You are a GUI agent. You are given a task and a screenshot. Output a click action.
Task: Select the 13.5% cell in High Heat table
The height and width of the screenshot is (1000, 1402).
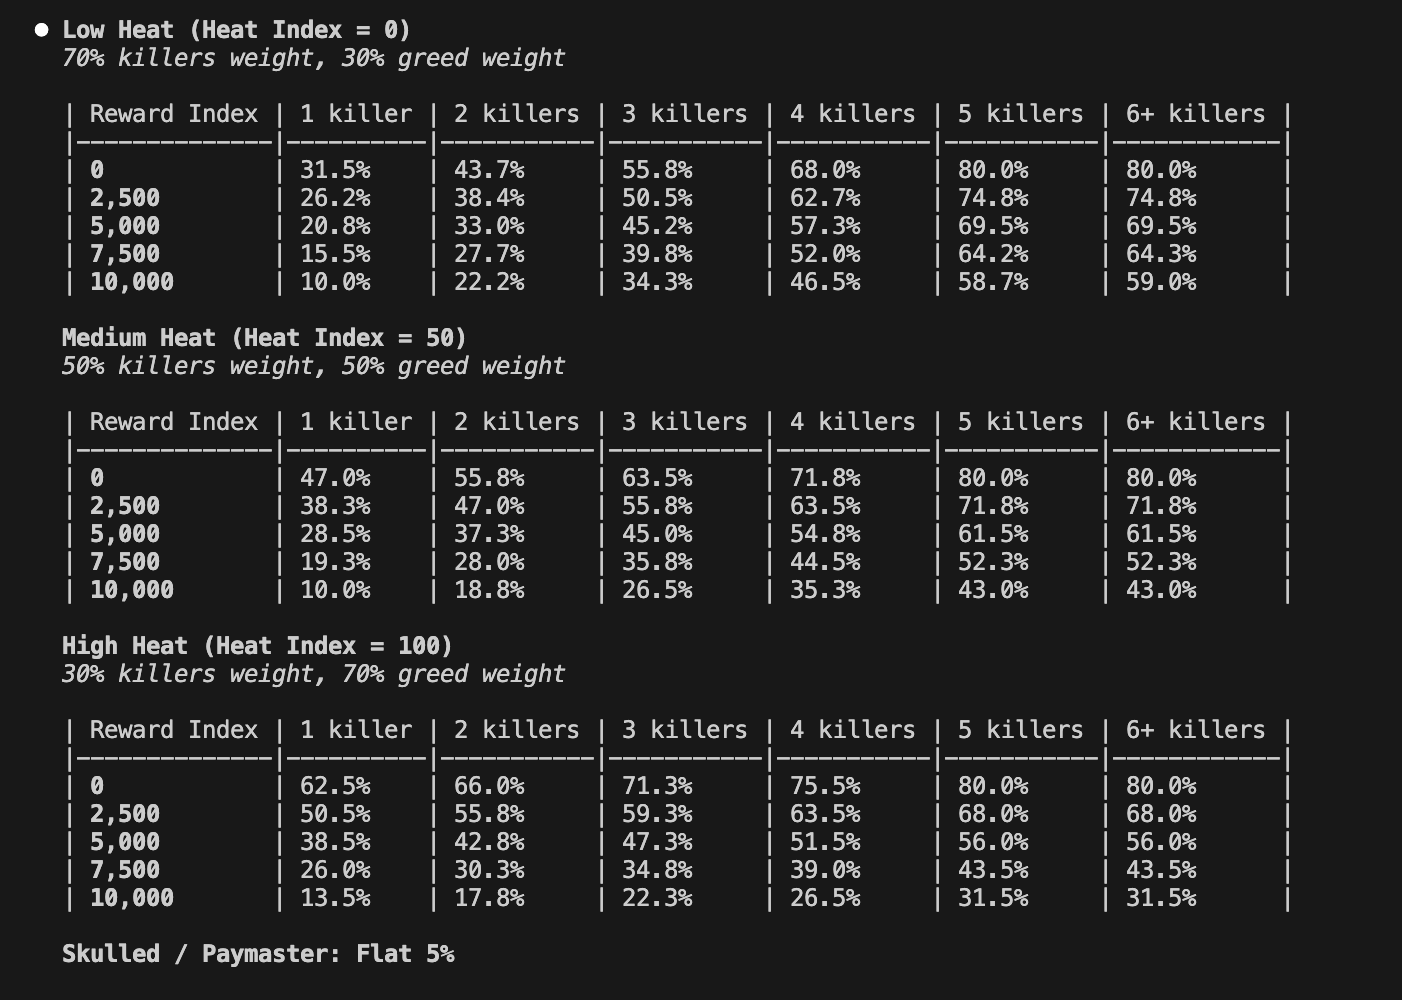335,898
